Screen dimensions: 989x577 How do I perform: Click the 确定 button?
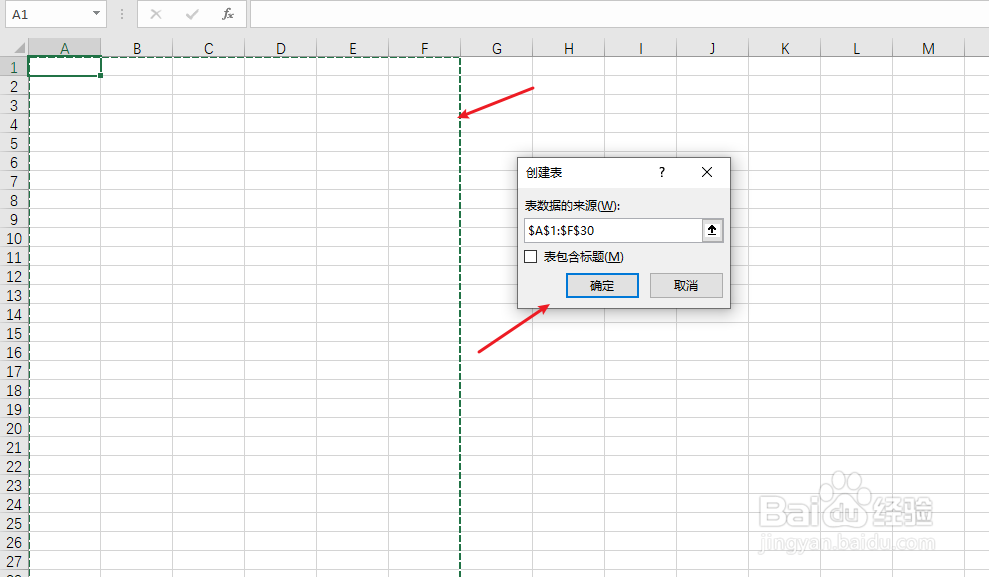(602, 286)
